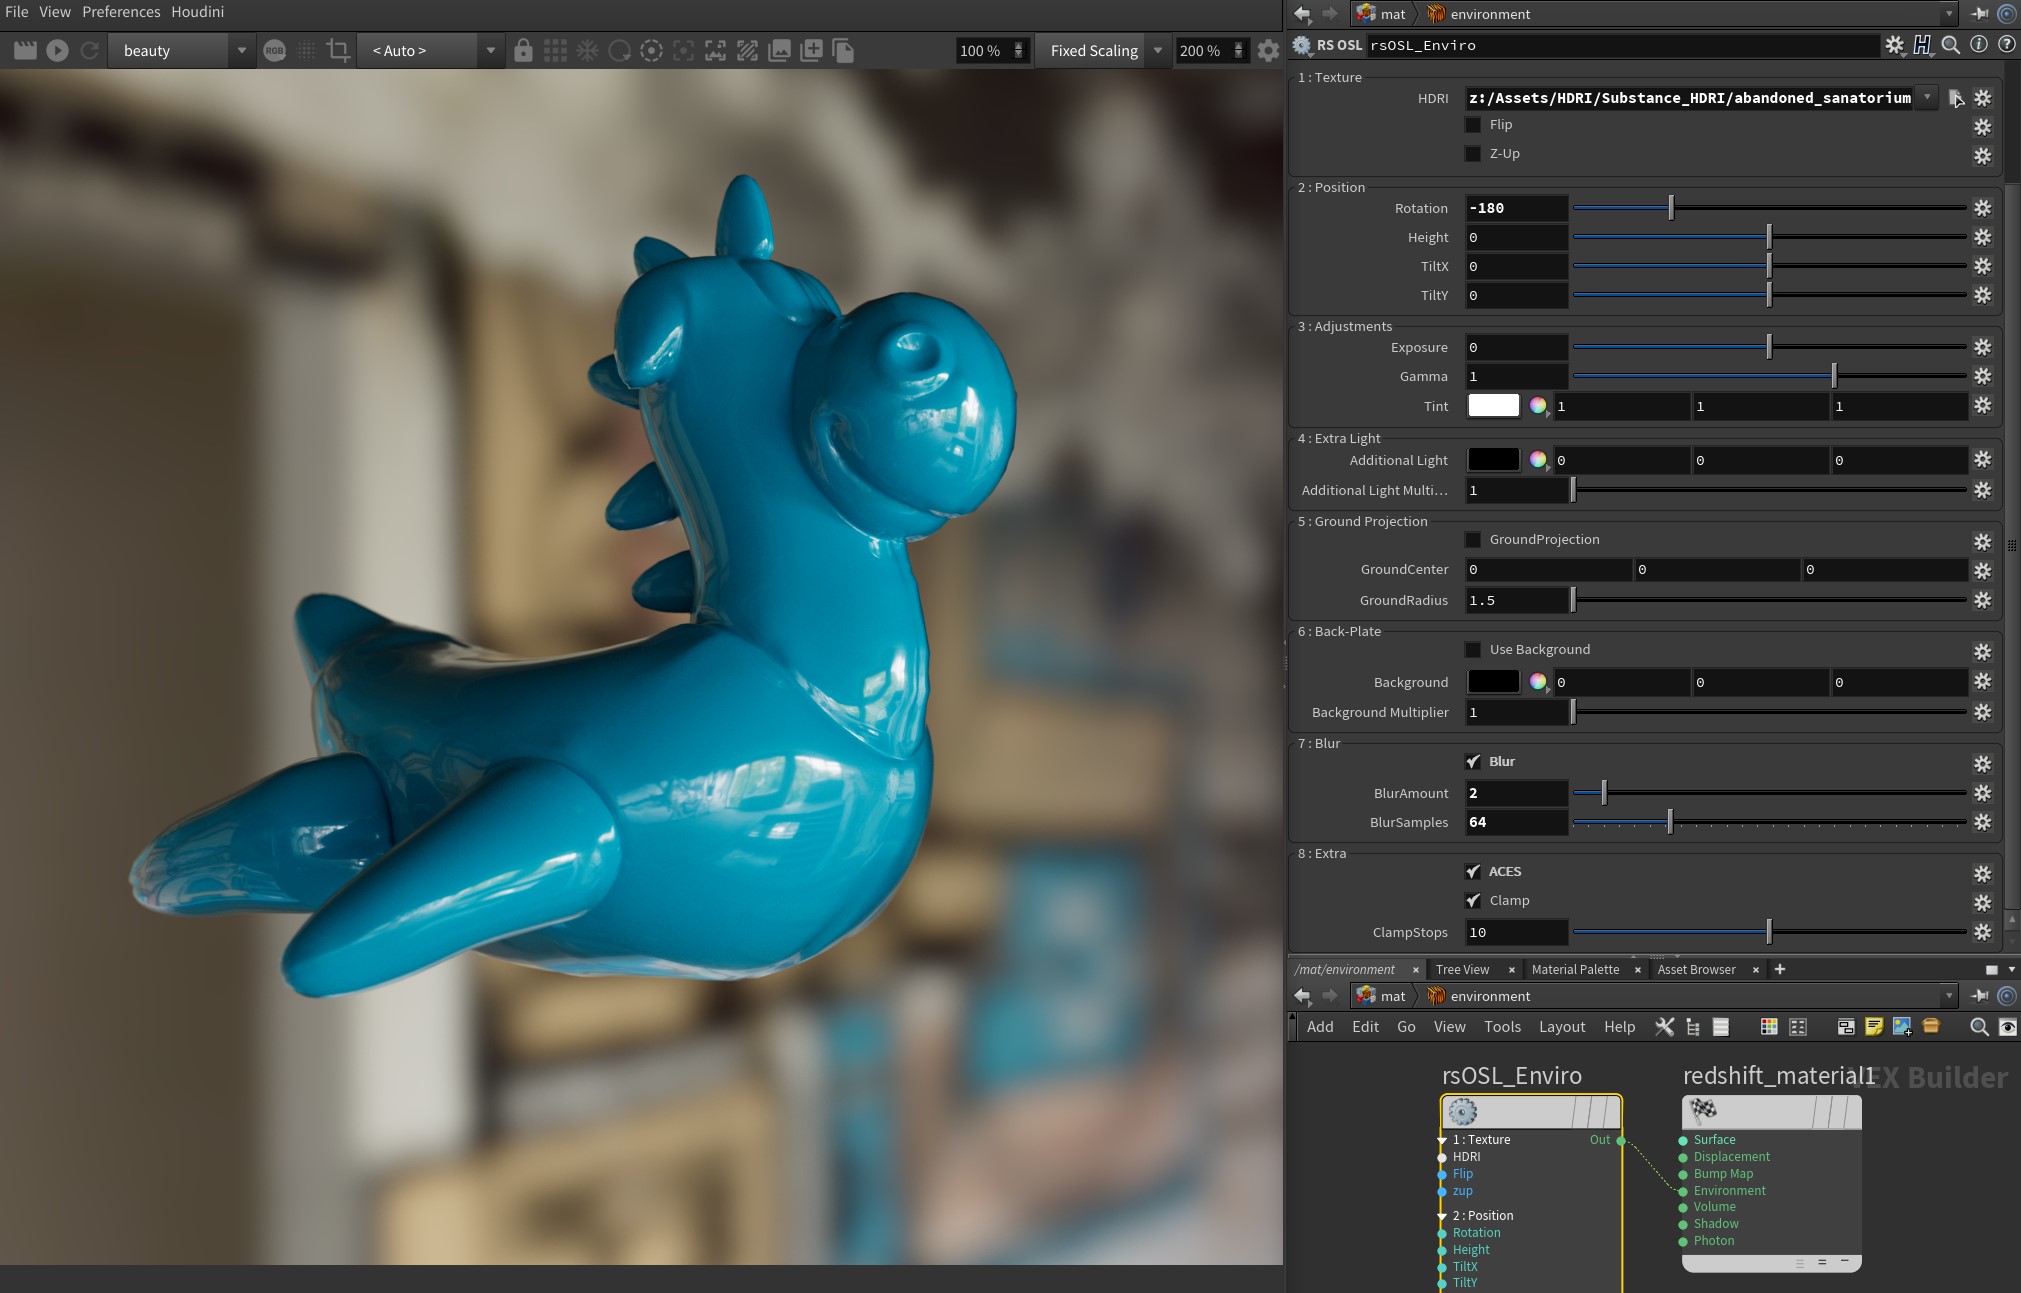Click the HDRI file chooser icon
The image size is (2021, 1293).
[1956, 98]
